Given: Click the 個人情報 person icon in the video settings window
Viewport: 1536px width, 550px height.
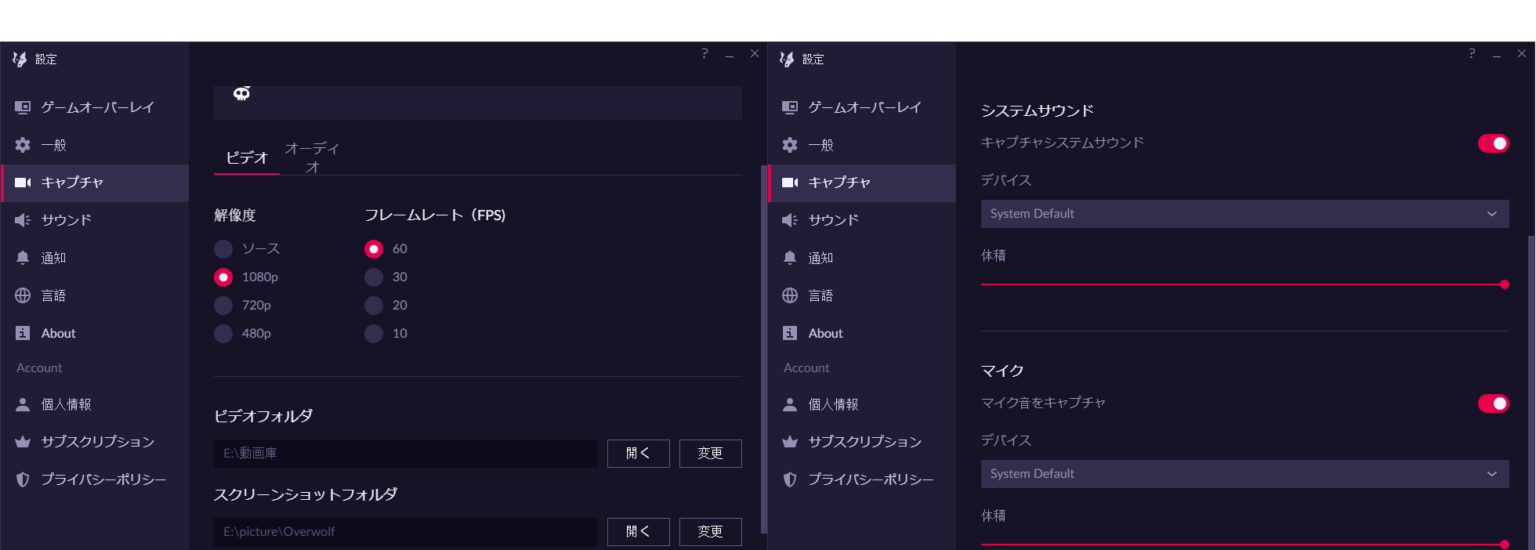Looking at the screenshot, I should pos(23,405).
